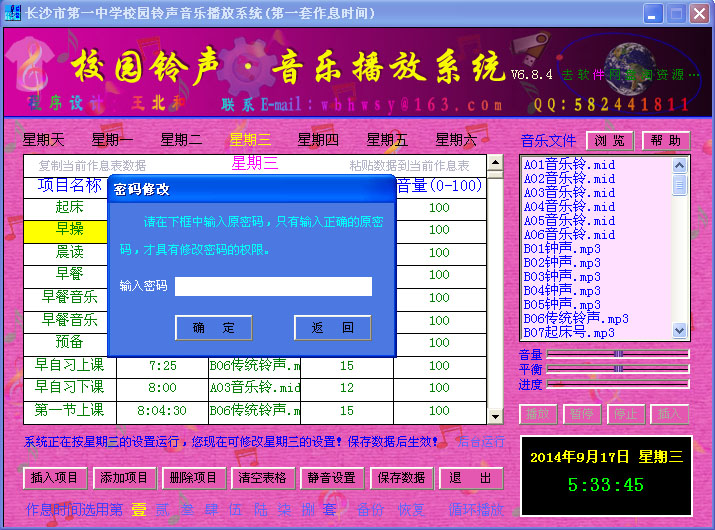Click the 恢复 restore link
The width and height of the screenshot is (715, 530).
411,509
